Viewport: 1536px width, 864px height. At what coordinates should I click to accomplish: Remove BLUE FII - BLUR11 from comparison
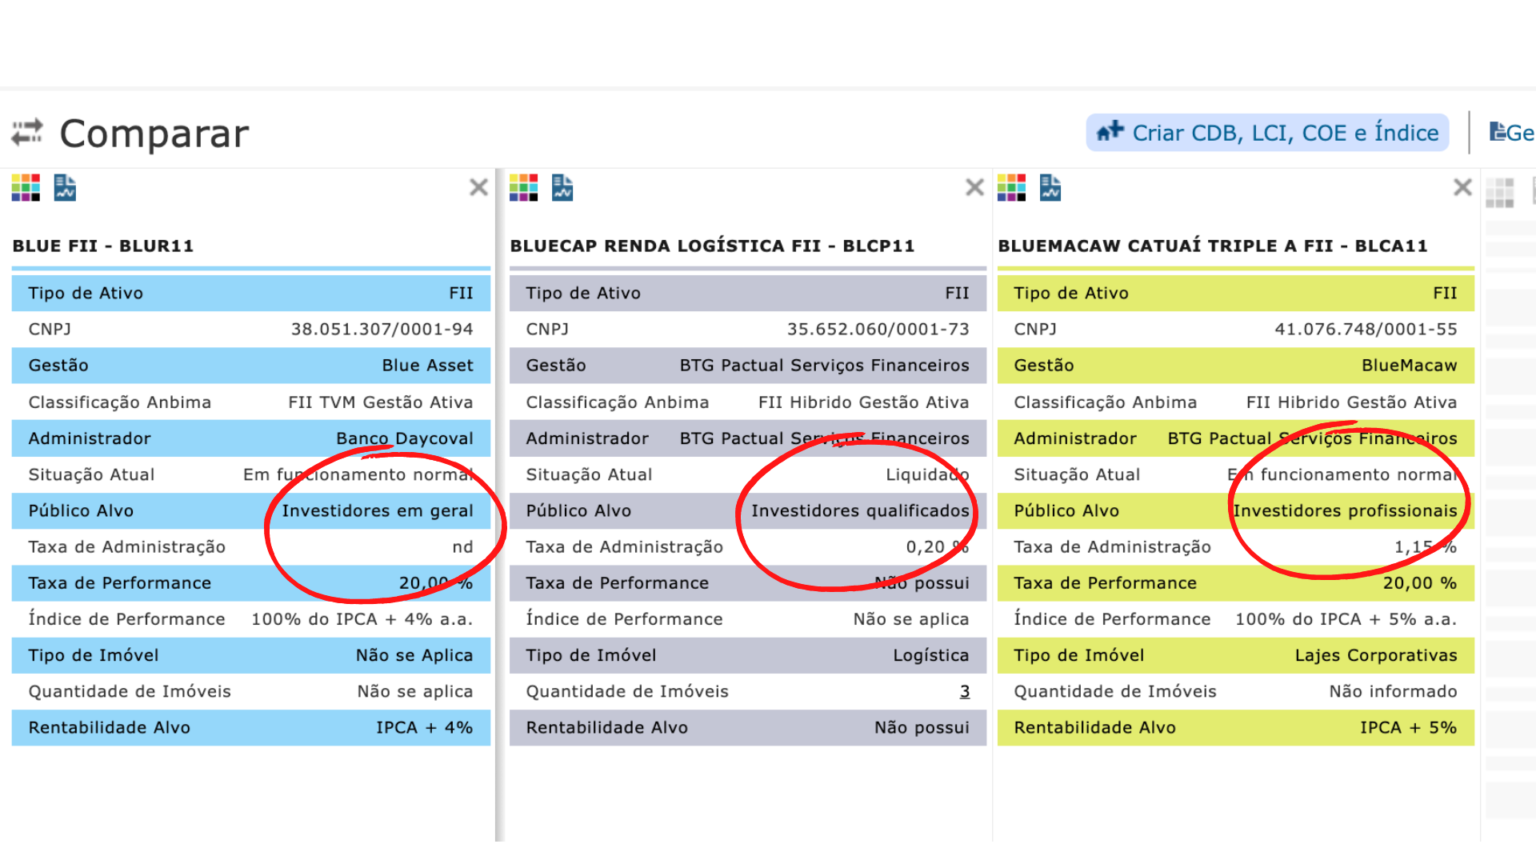[479, 187]
